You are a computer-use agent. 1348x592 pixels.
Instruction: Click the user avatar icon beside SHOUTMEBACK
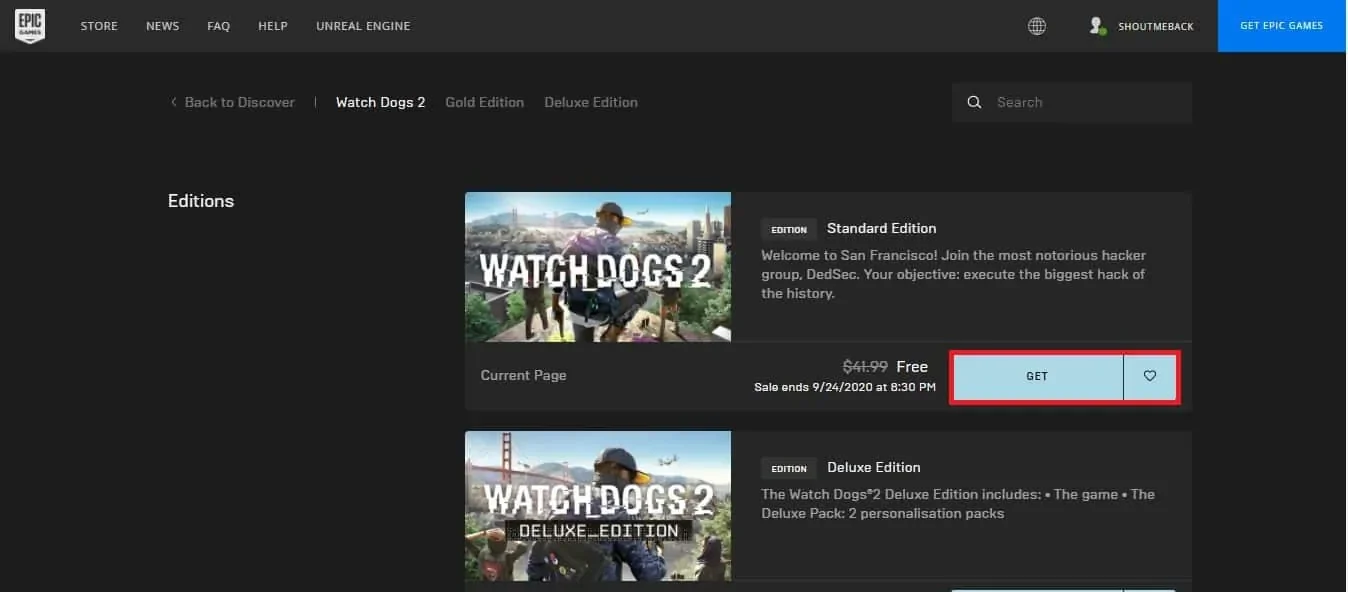point(1097,26)
